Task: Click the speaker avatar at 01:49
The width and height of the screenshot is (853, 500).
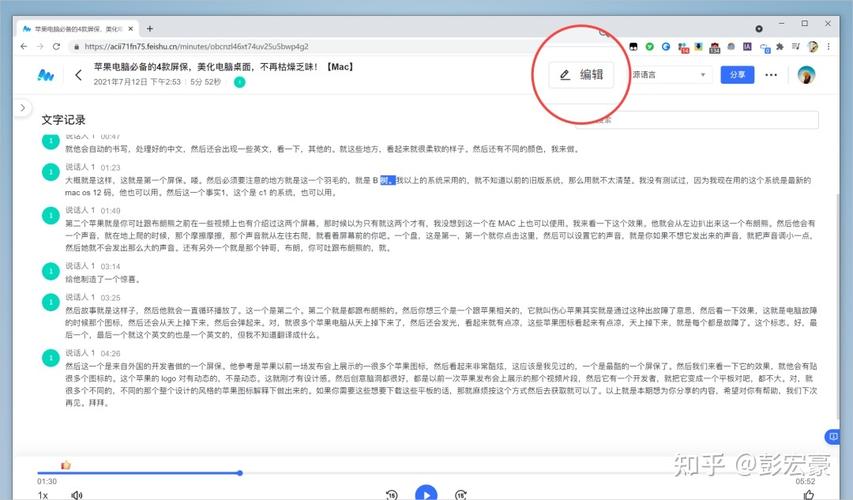Action: tap(51, 215)
